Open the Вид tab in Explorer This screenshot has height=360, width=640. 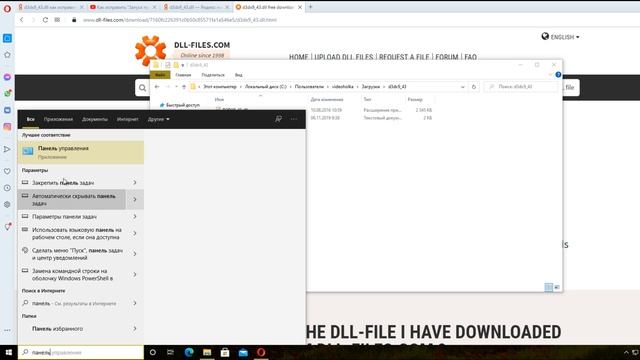pyautogui.click(x=239, y=75)
